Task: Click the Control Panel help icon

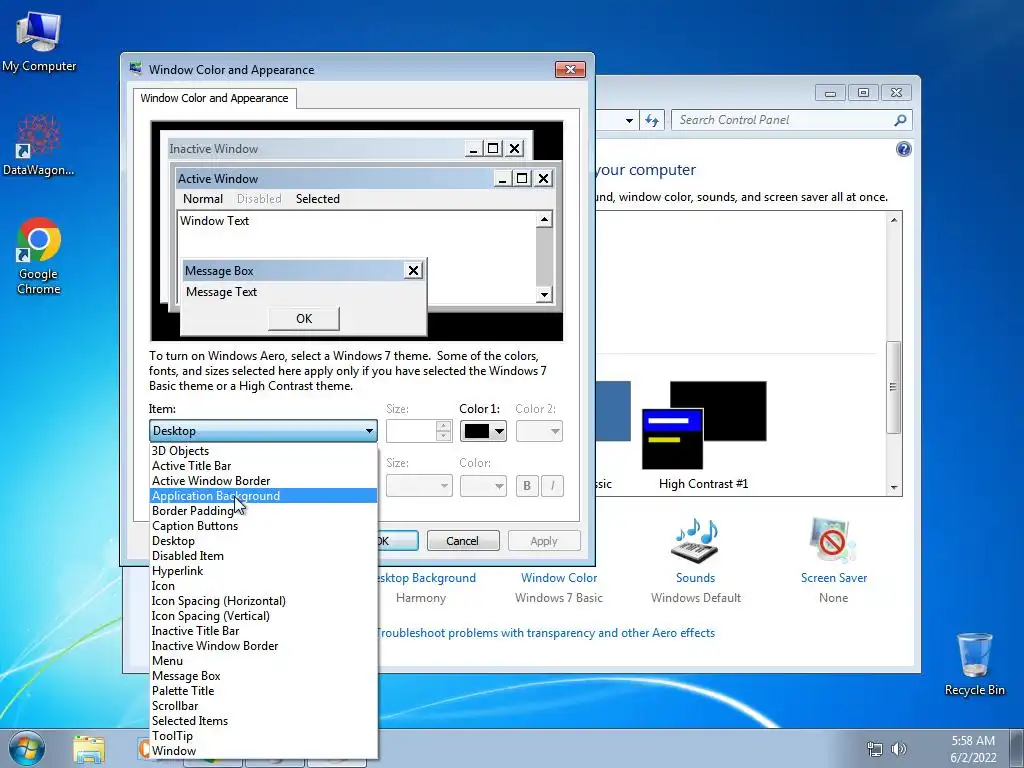Action: [x=903, y=150]
